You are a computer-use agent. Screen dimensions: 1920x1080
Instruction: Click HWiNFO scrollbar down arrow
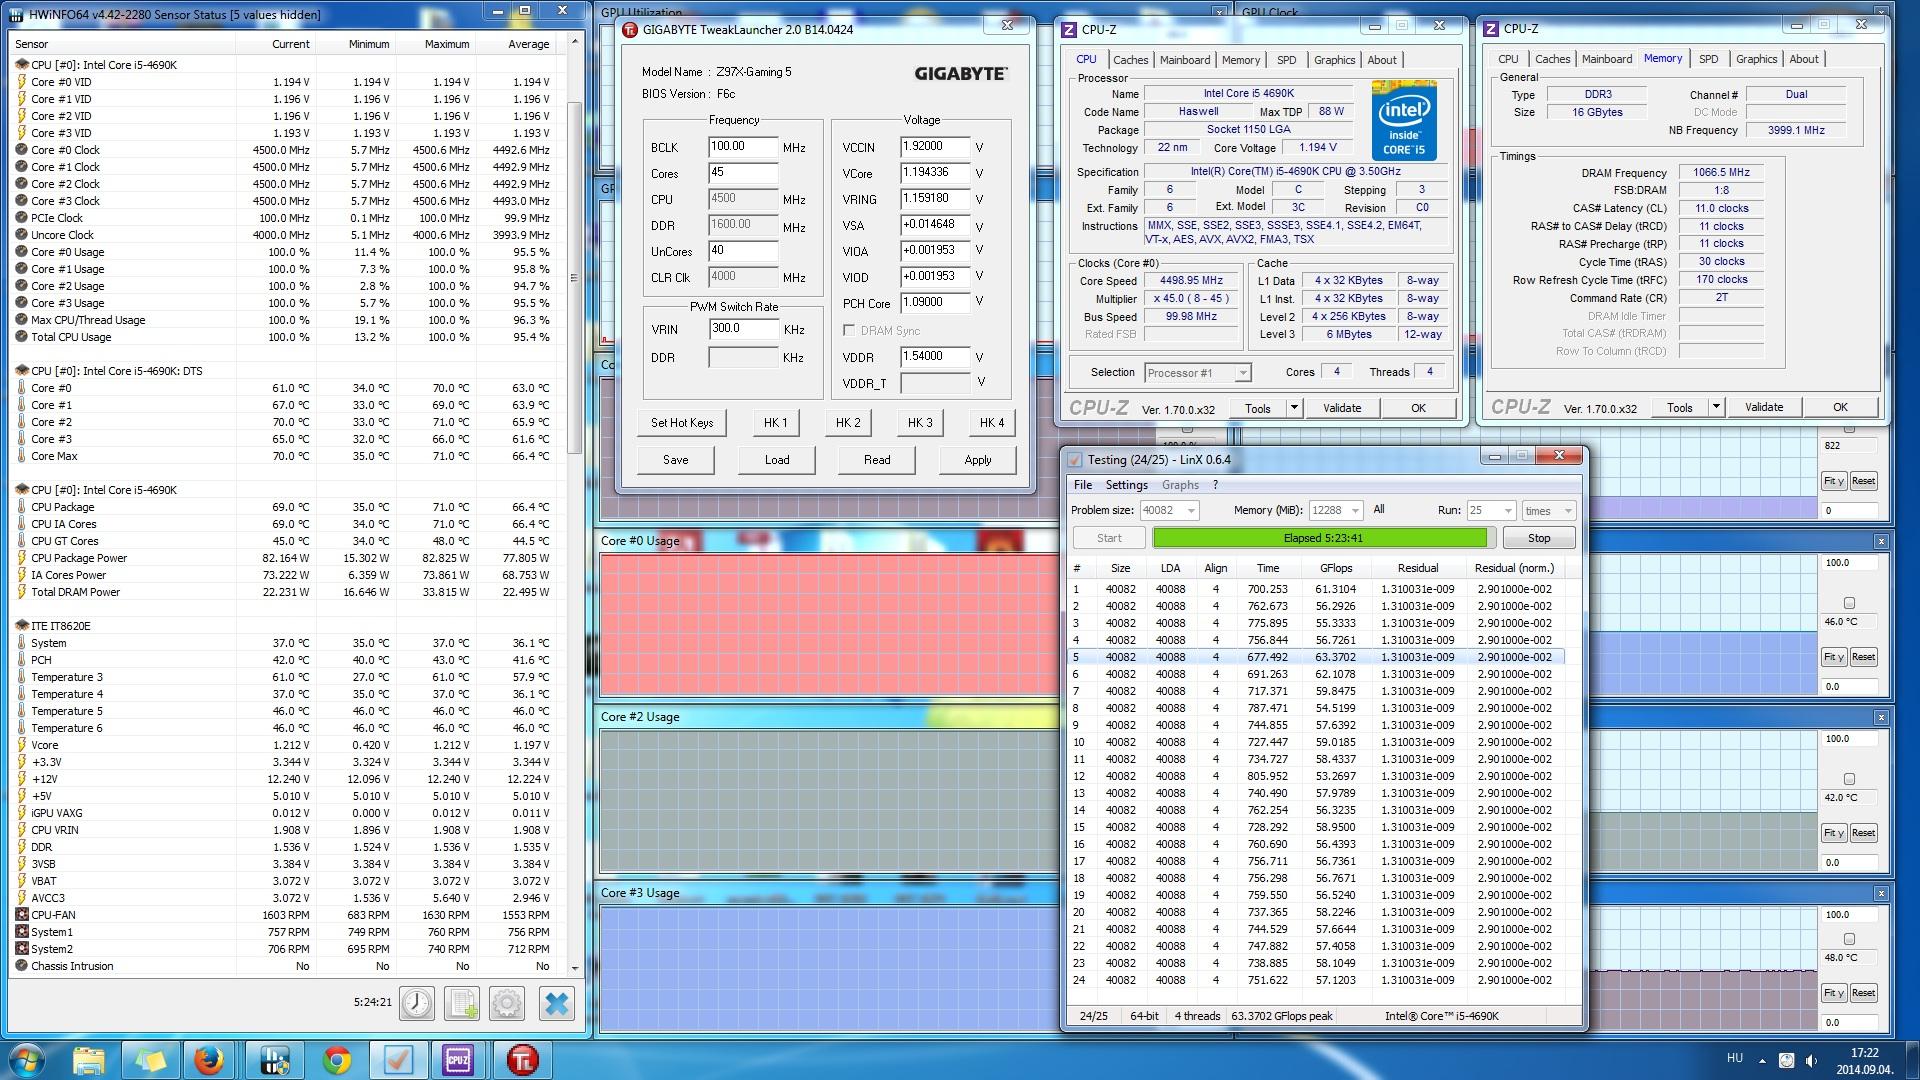pyautogui.click(x=574, y=967)
